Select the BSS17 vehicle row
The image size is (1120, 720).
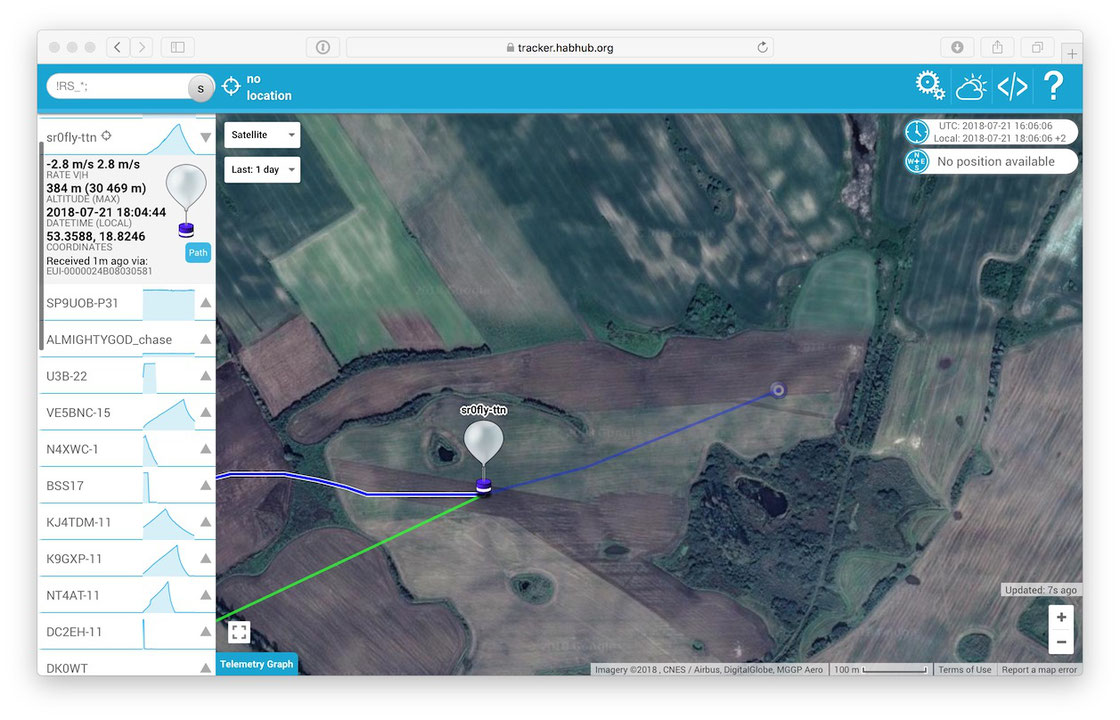coord(127,486)
